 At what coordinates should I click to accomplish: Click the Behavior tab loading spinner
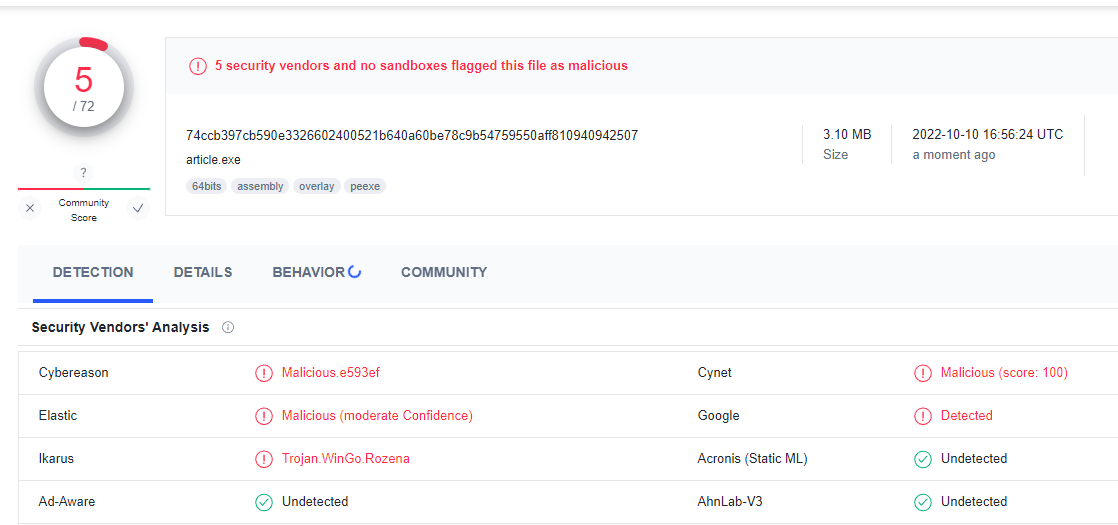click(354, 272)
